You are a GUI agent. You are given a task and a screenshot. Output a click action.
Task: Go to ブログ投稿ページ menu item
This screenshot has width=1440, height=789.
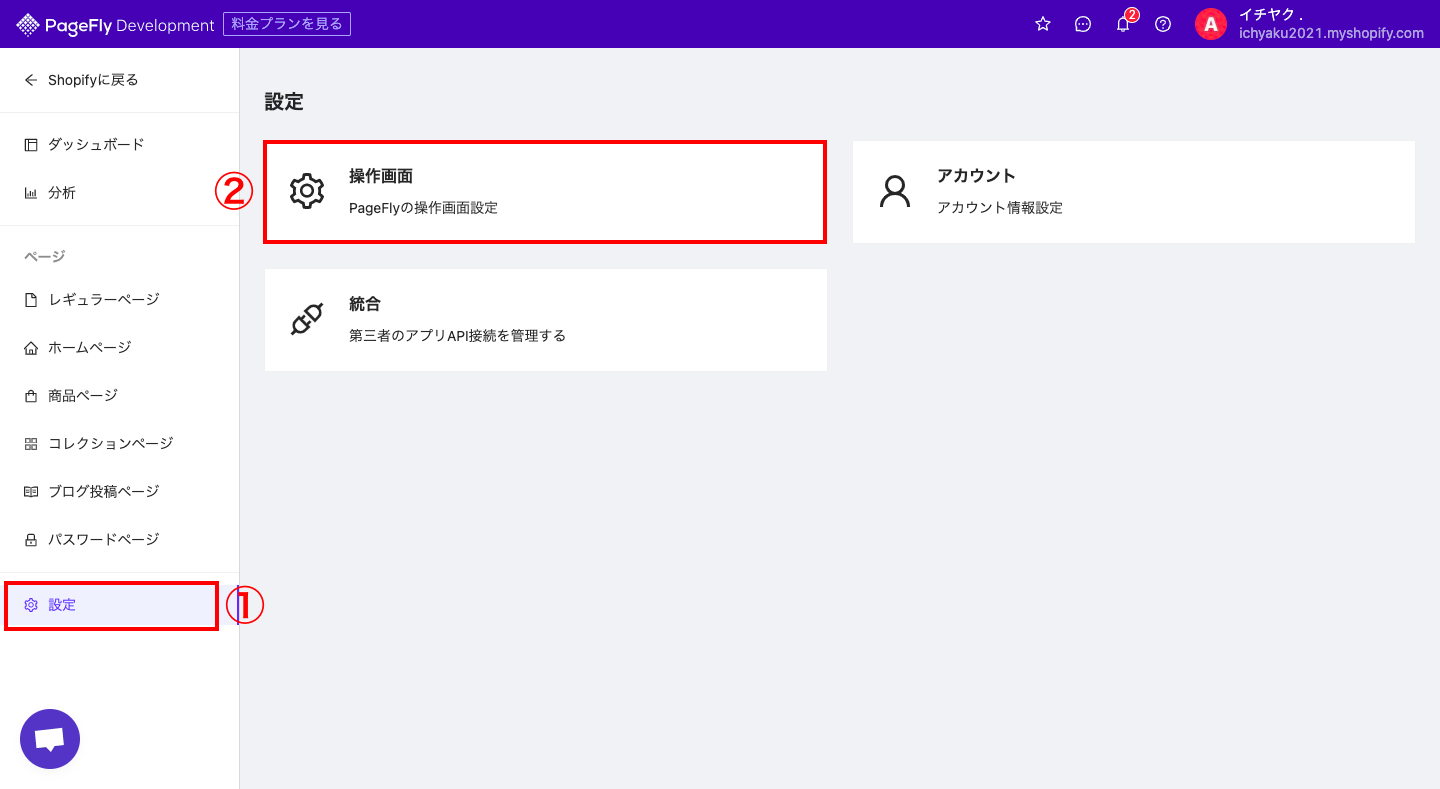click(x=104, y=492)
